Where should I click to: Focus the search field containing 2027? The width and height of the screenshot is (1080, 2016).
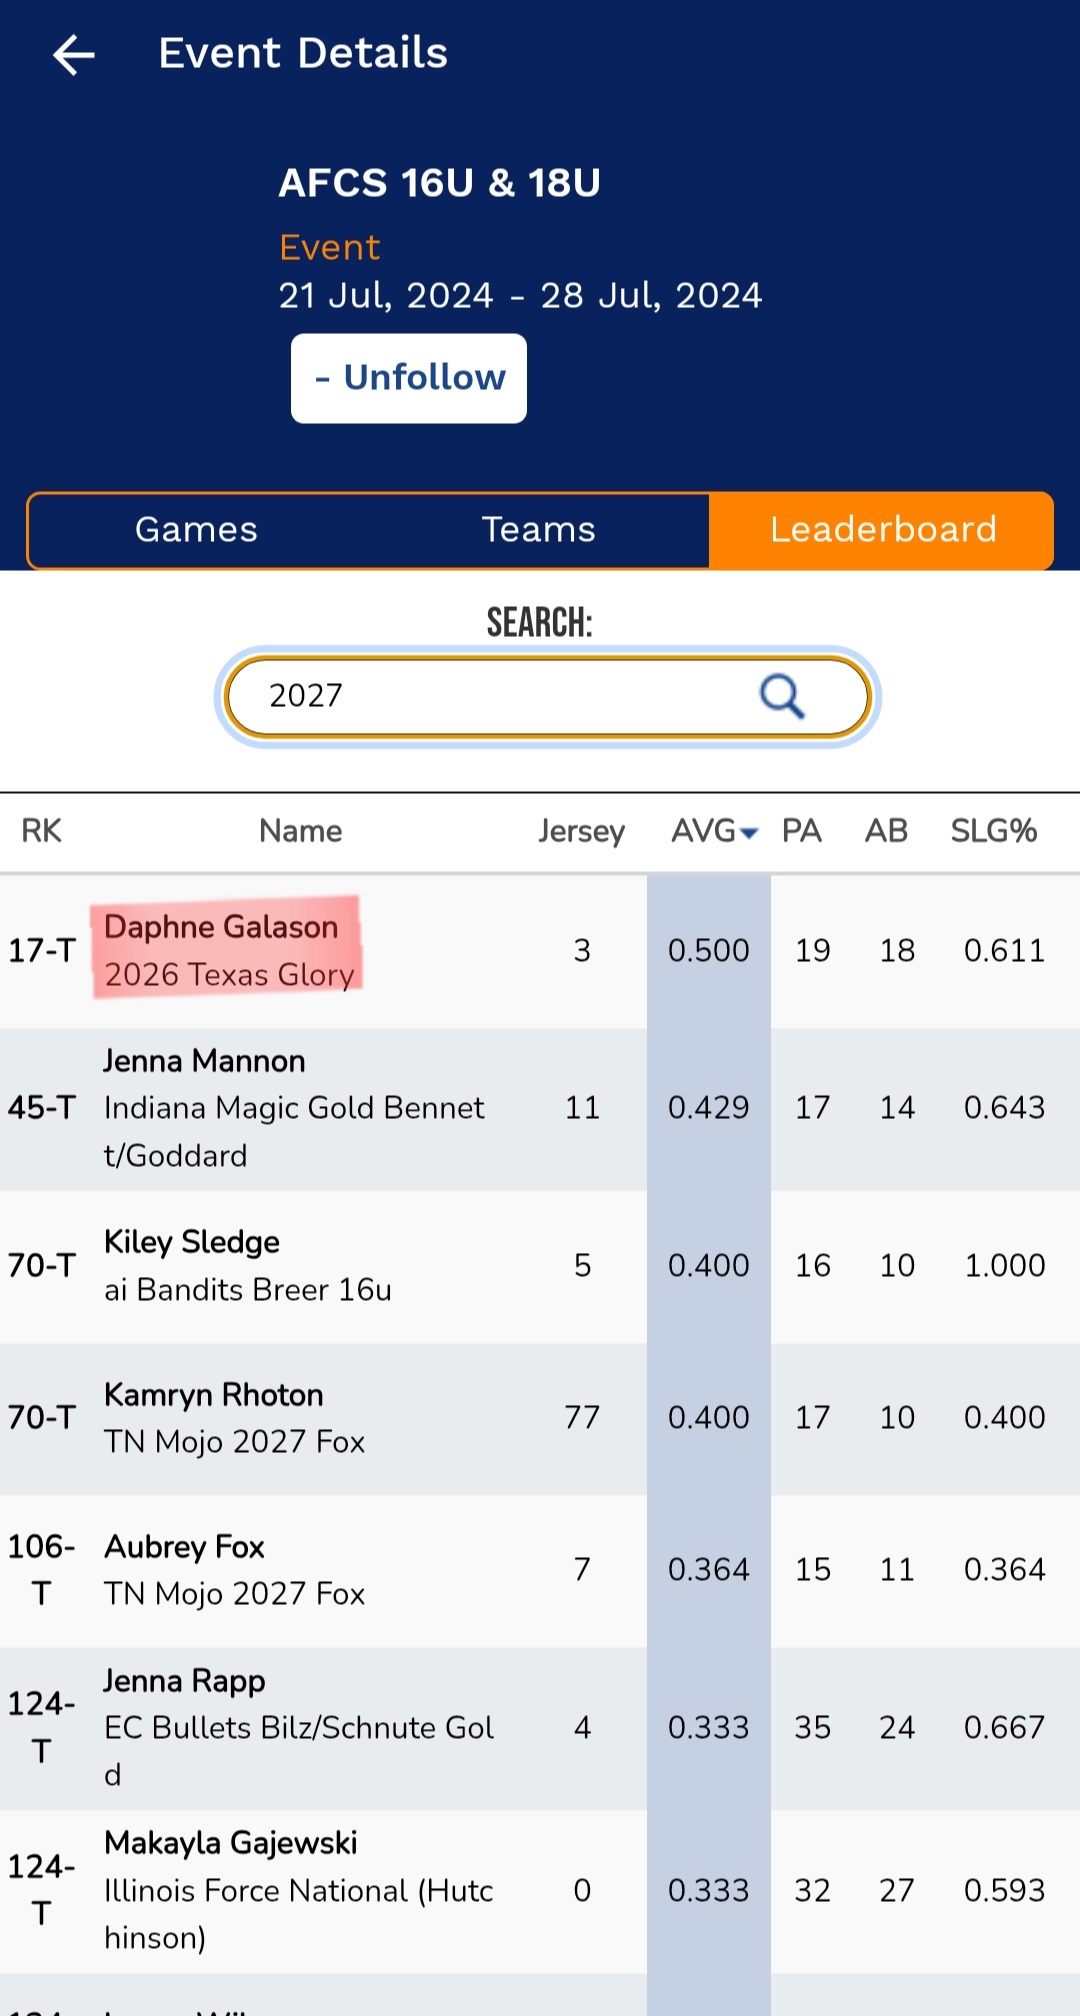tap(547, 696)
